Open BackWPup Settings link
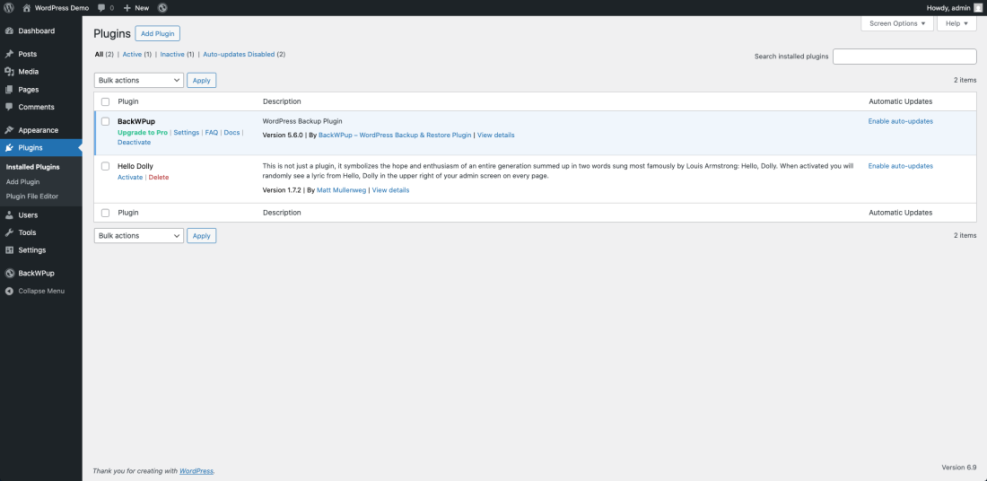Viewport: 987px width, 481px height. click(186, 133)
